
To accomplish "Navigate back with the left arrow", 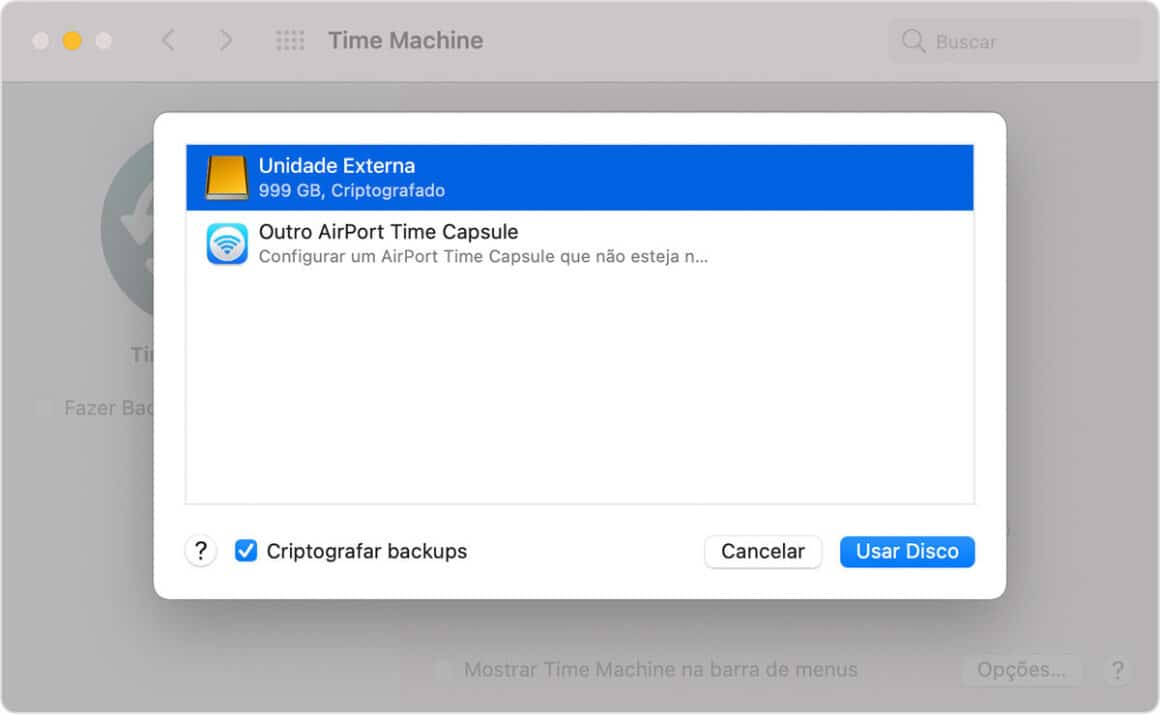I will coord(167,40).
